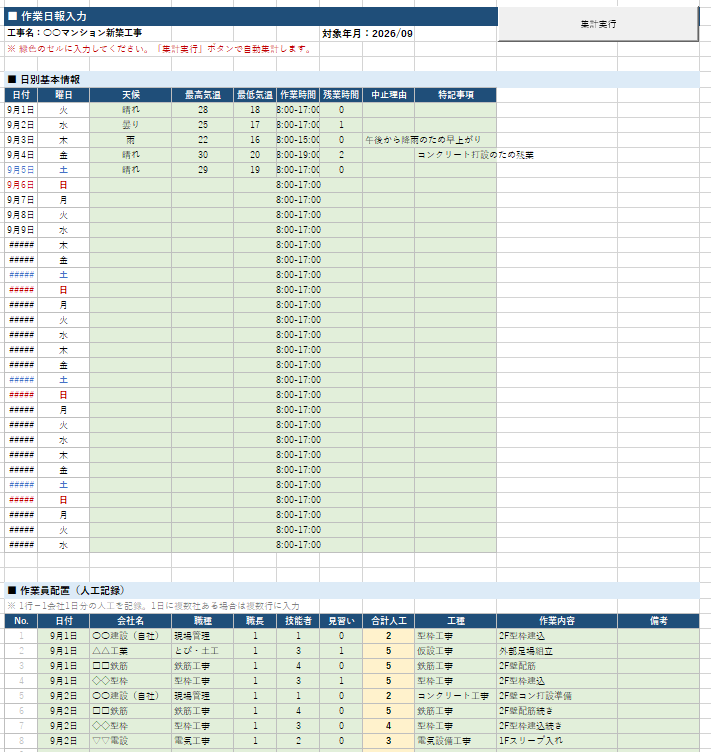711x752 pixels.
Task: Select the max temperature 28 cell
Action: [x=203, y=110]
